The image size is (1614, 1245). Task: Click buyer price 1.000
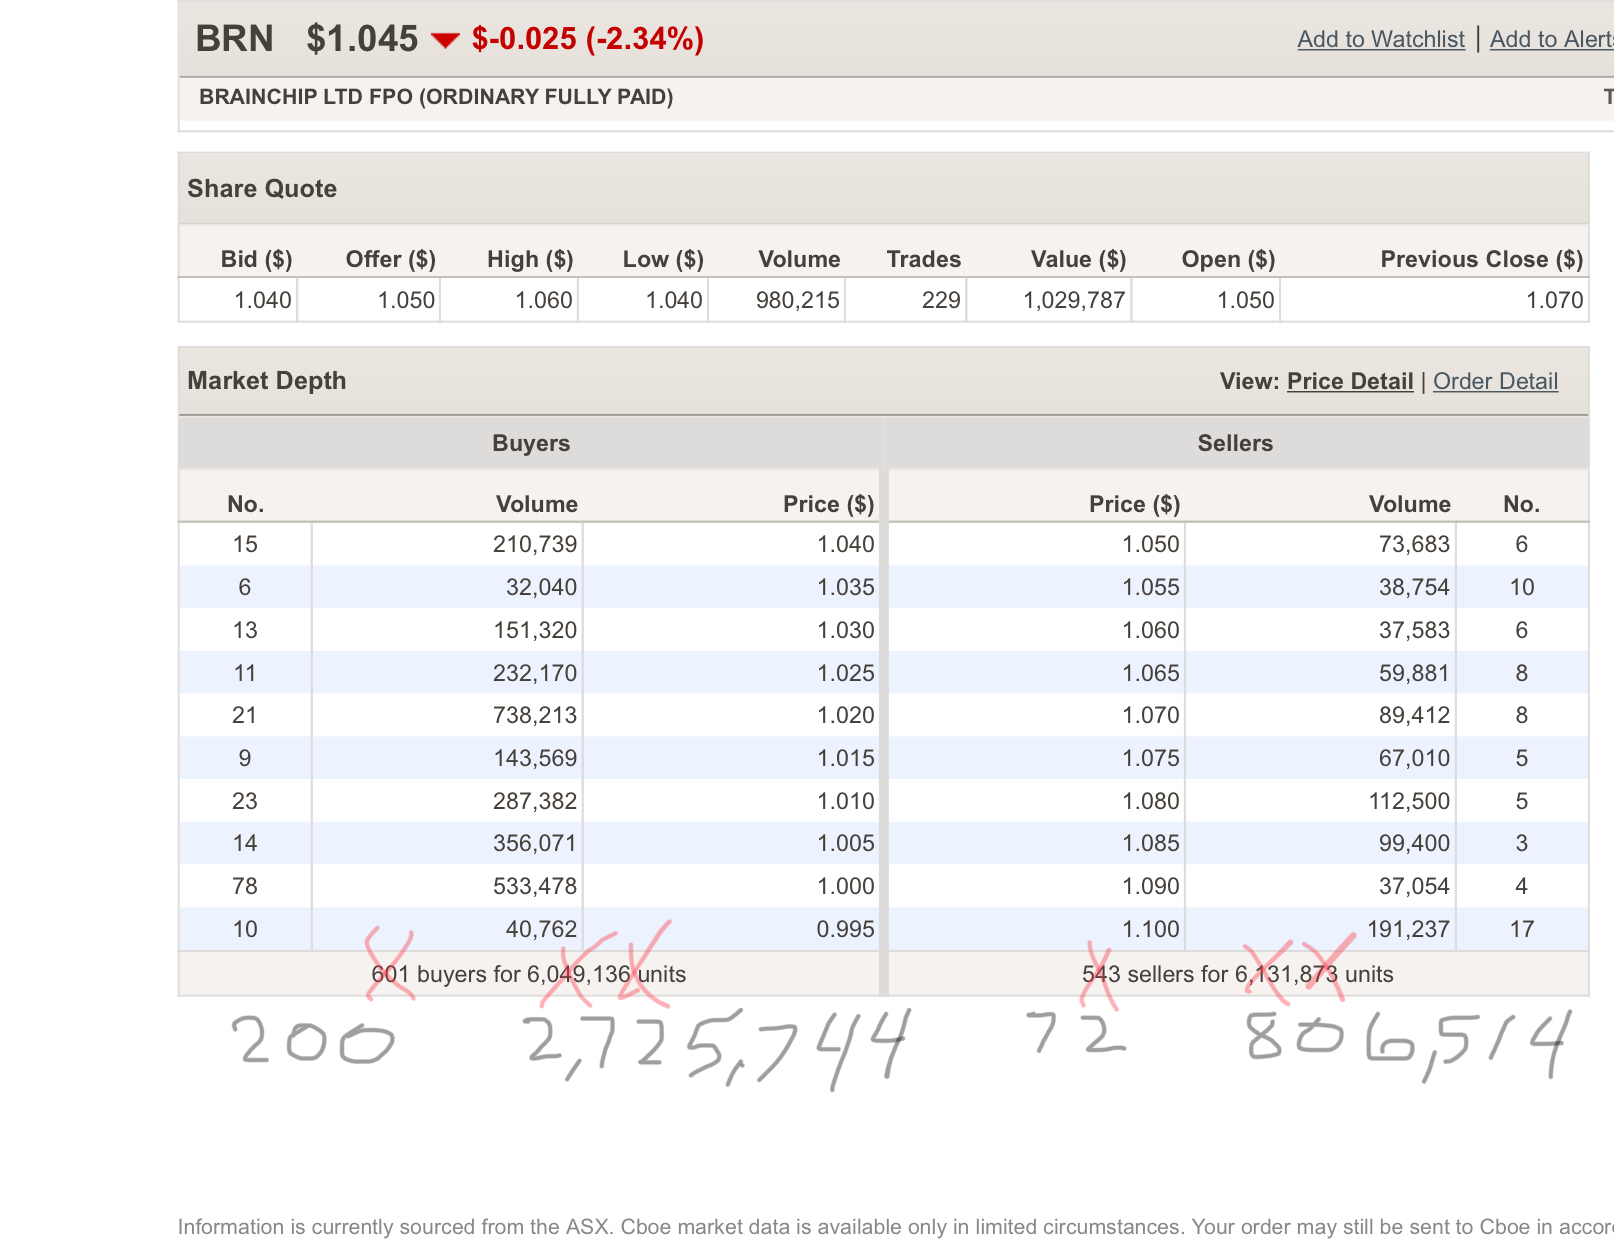click(x=846, y=886)
